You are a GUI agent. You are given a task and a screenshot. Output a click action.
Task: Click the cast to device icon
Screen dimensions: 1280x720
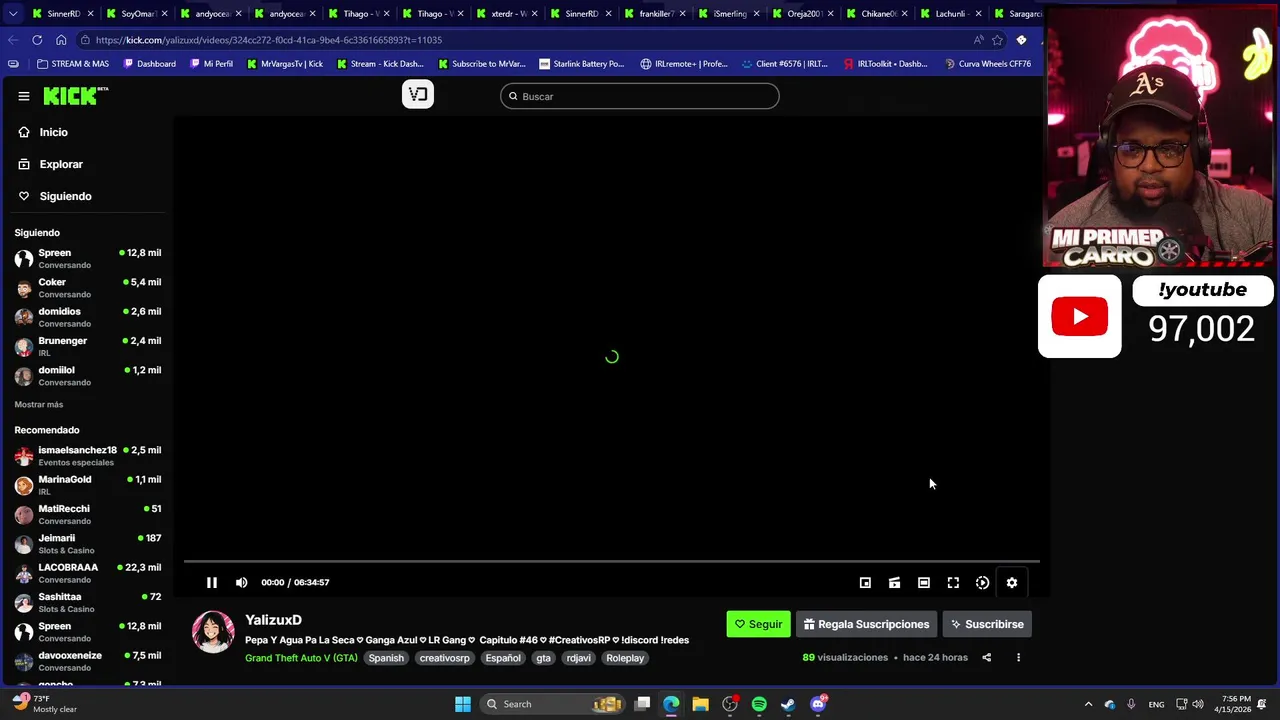point(894,583)
